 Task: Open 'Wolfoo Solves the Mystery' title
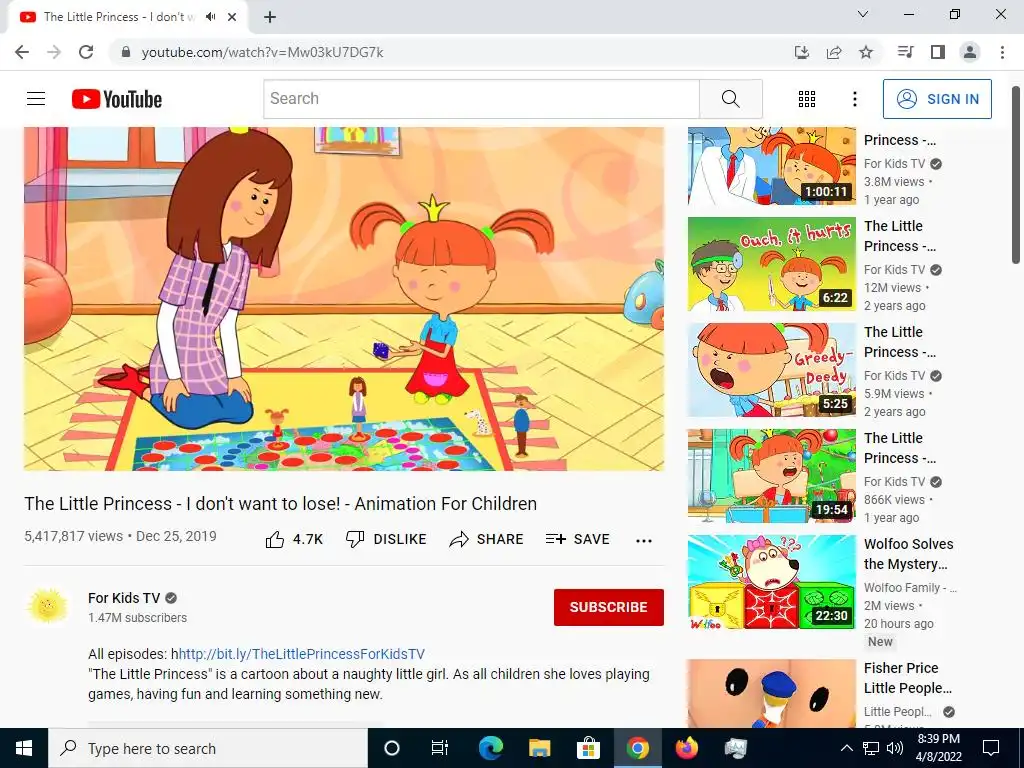pos(908,554)
